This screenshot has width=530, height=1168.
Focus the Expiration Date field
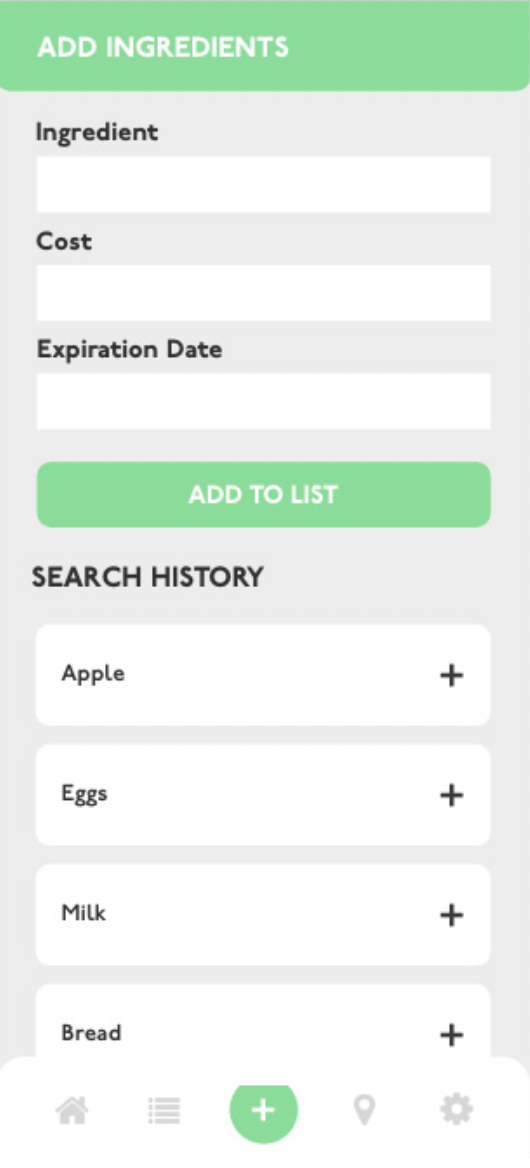[x=264, y=401]
